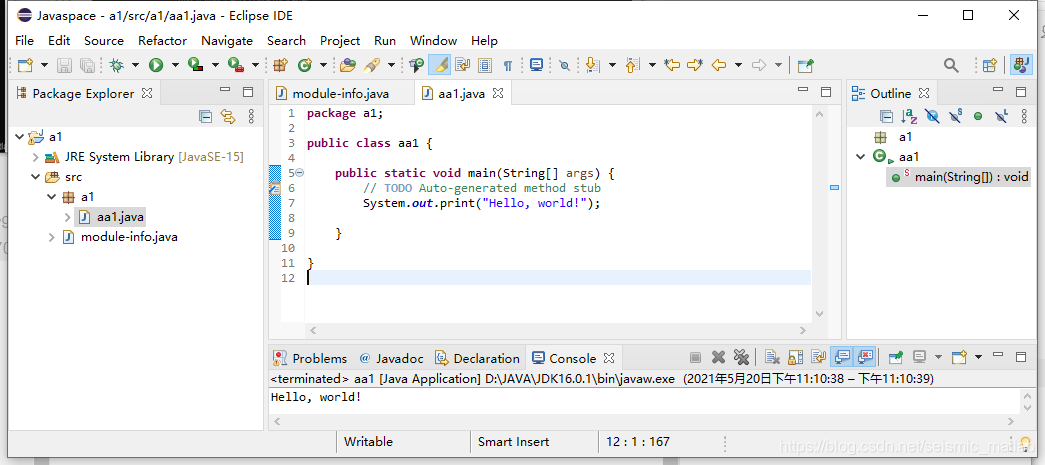Switch to the Javadoc tab
This screenshot has width=1045, height=465.
coord(391,358)
